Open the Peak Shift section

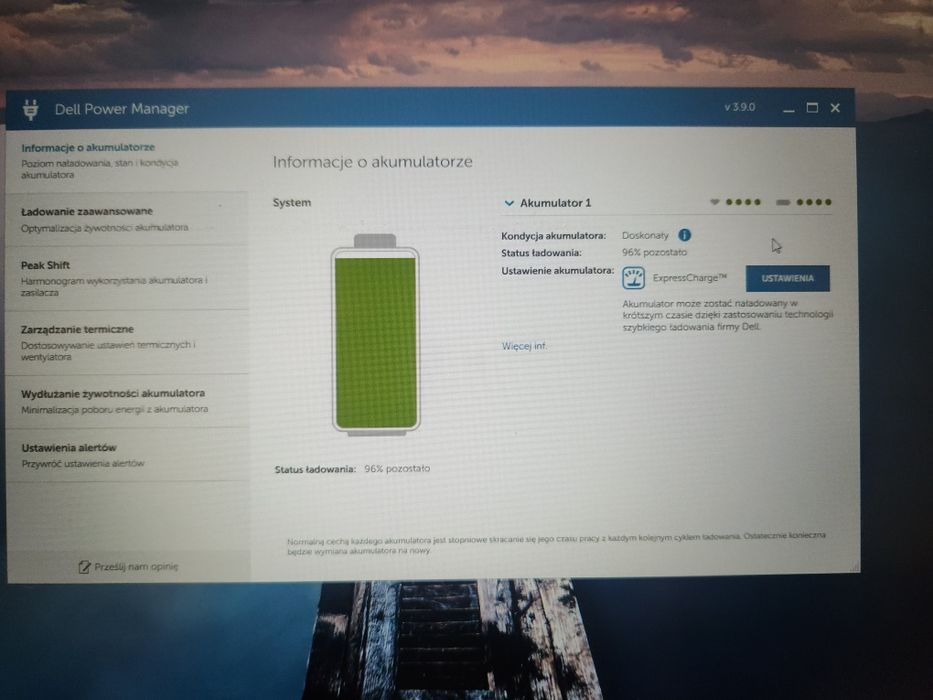click(x=127, y=277)
